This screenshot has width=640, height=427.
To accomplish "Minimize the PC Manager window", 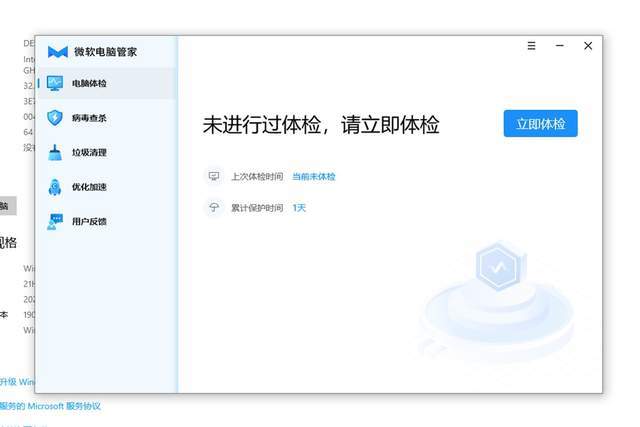I will [x=560, y=46].
